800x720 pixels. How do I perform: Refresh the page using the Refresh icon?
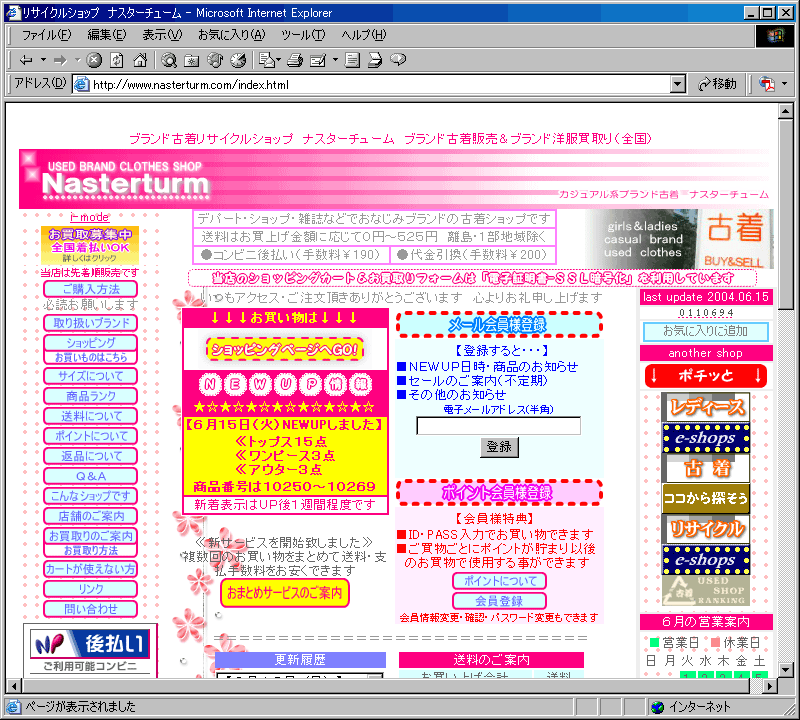pyautogui.click(x=117, y=60)
